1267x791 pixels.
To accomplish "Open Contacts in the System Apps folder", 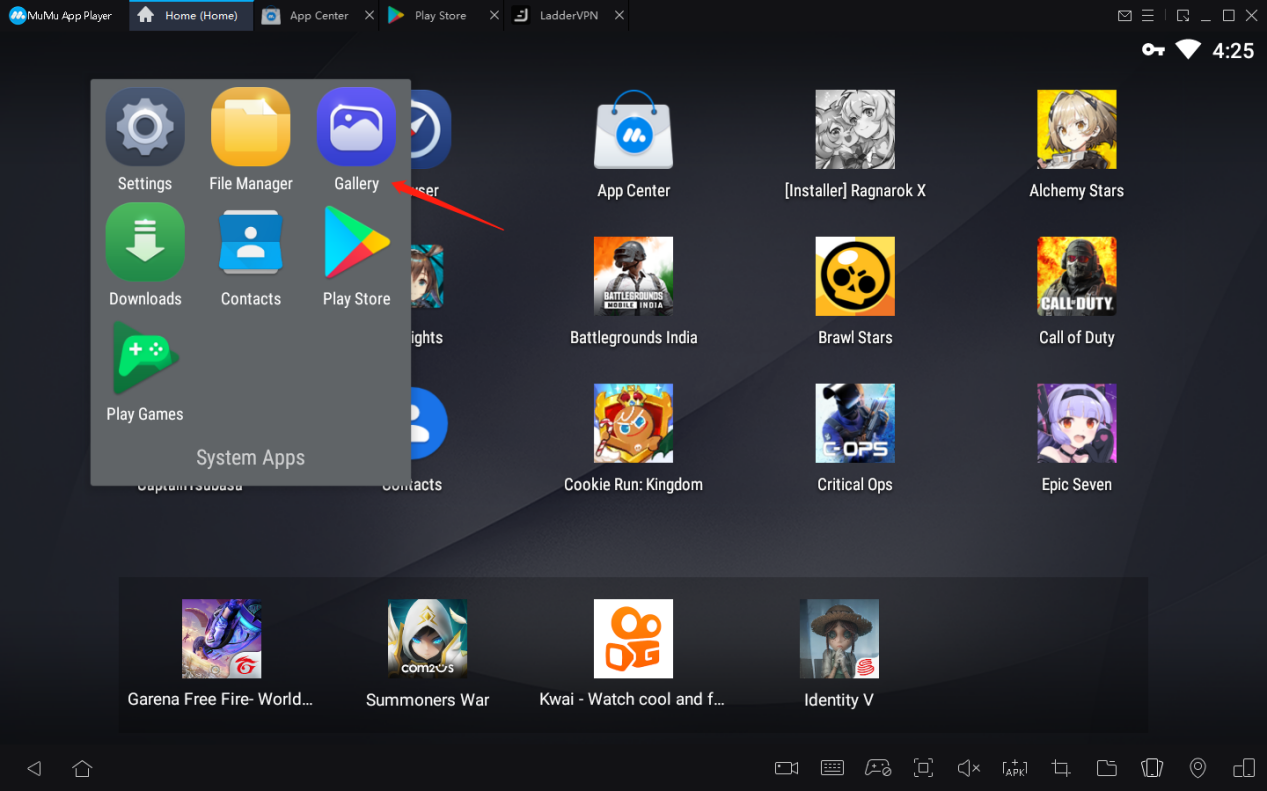I will tap(251, 242).
